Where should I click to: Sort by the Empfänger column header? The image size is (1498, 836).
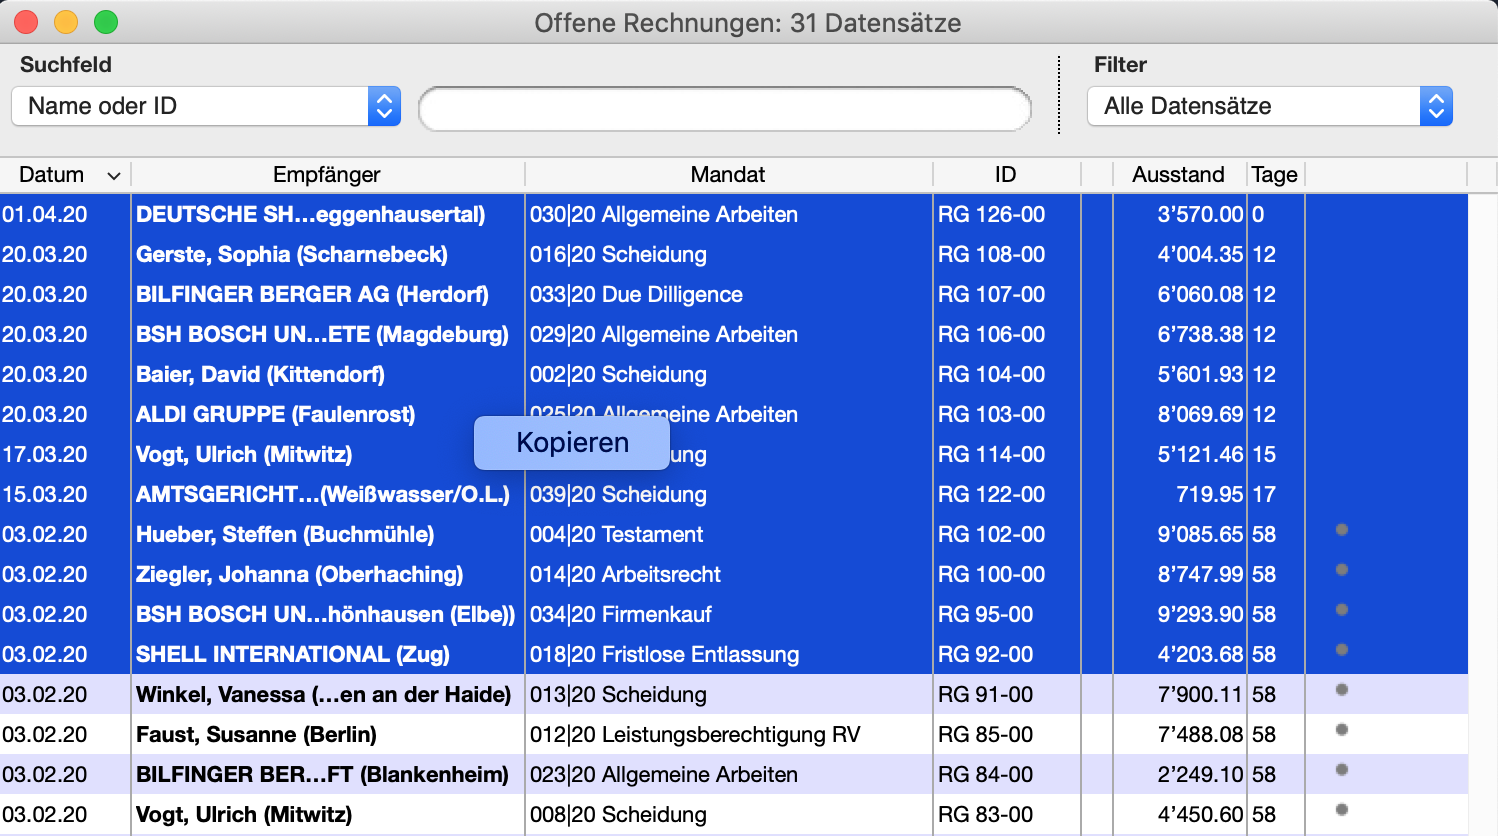coord(327,175)
